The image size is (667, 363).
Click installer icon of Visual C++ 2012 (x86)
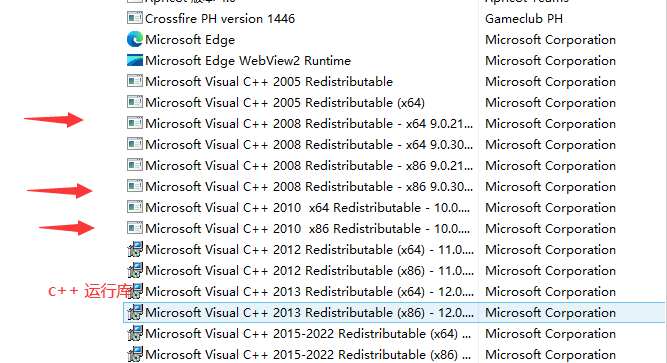click(x=135, y=270)
